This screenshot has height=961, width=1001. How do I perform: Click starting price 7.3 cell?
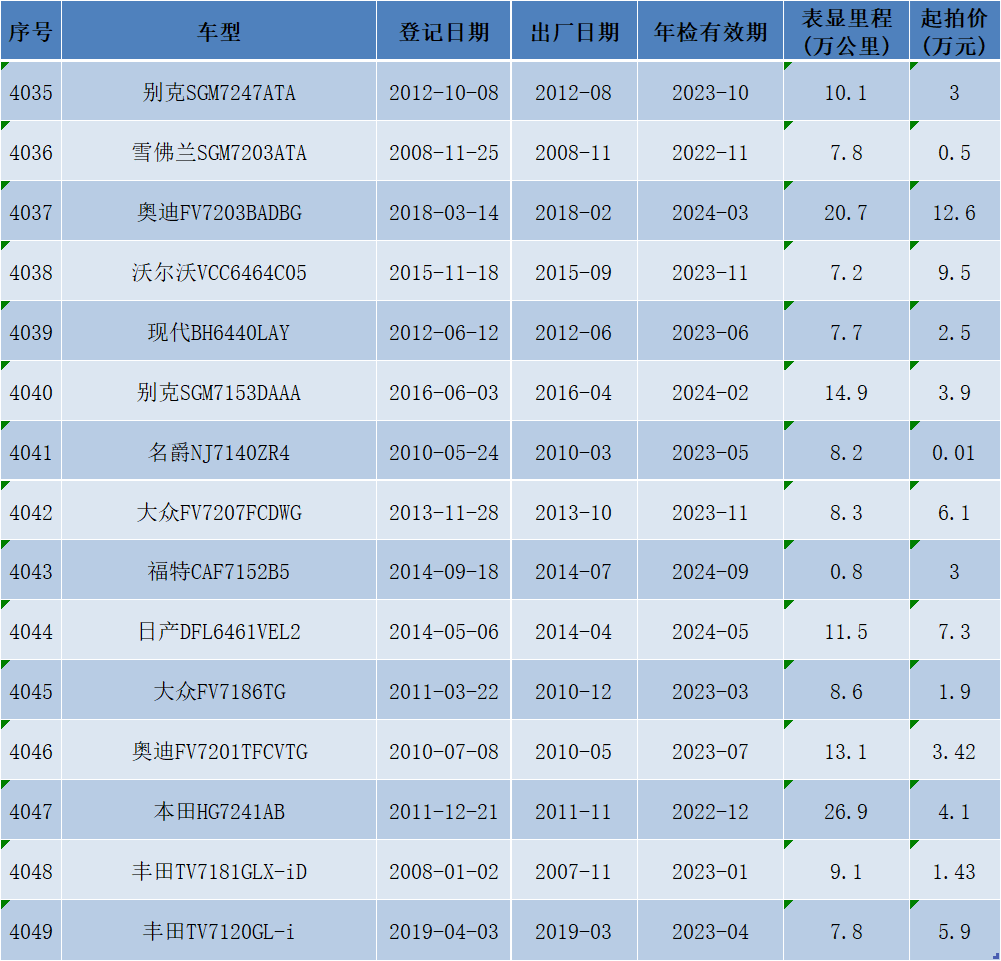(x=954, y=631)
